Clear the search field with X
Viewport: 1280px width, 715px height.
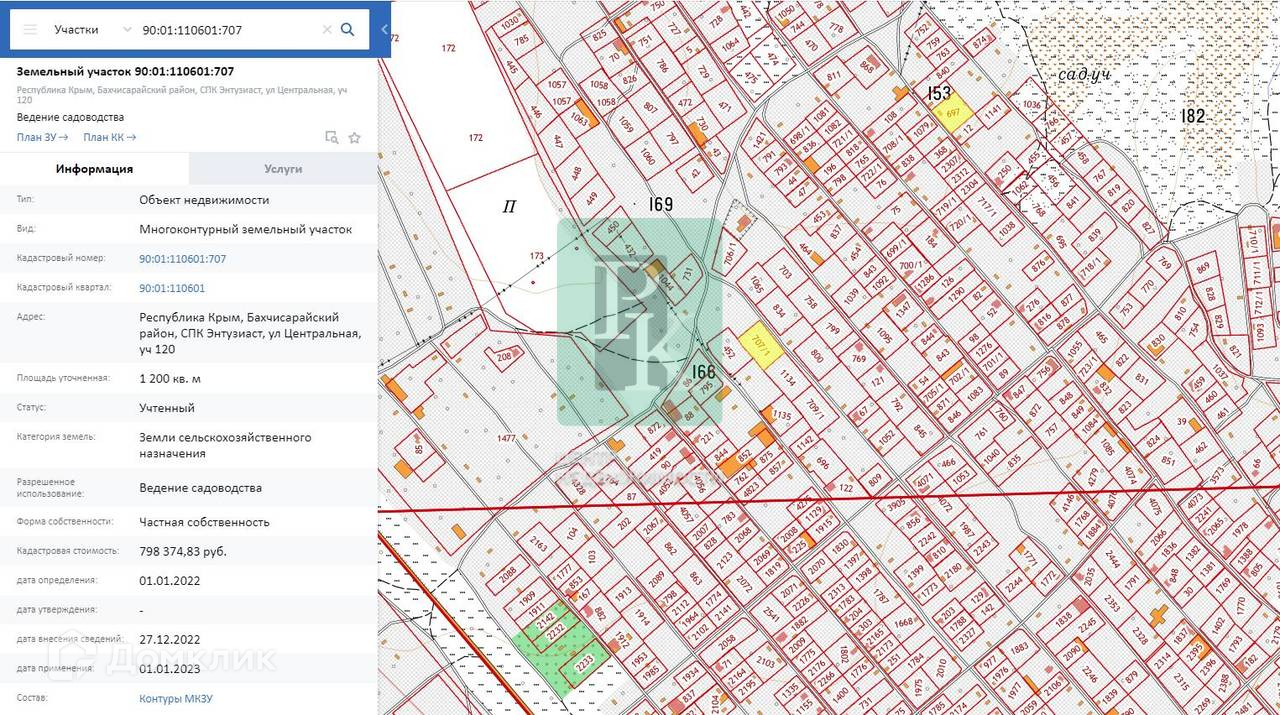pos(326,30)
